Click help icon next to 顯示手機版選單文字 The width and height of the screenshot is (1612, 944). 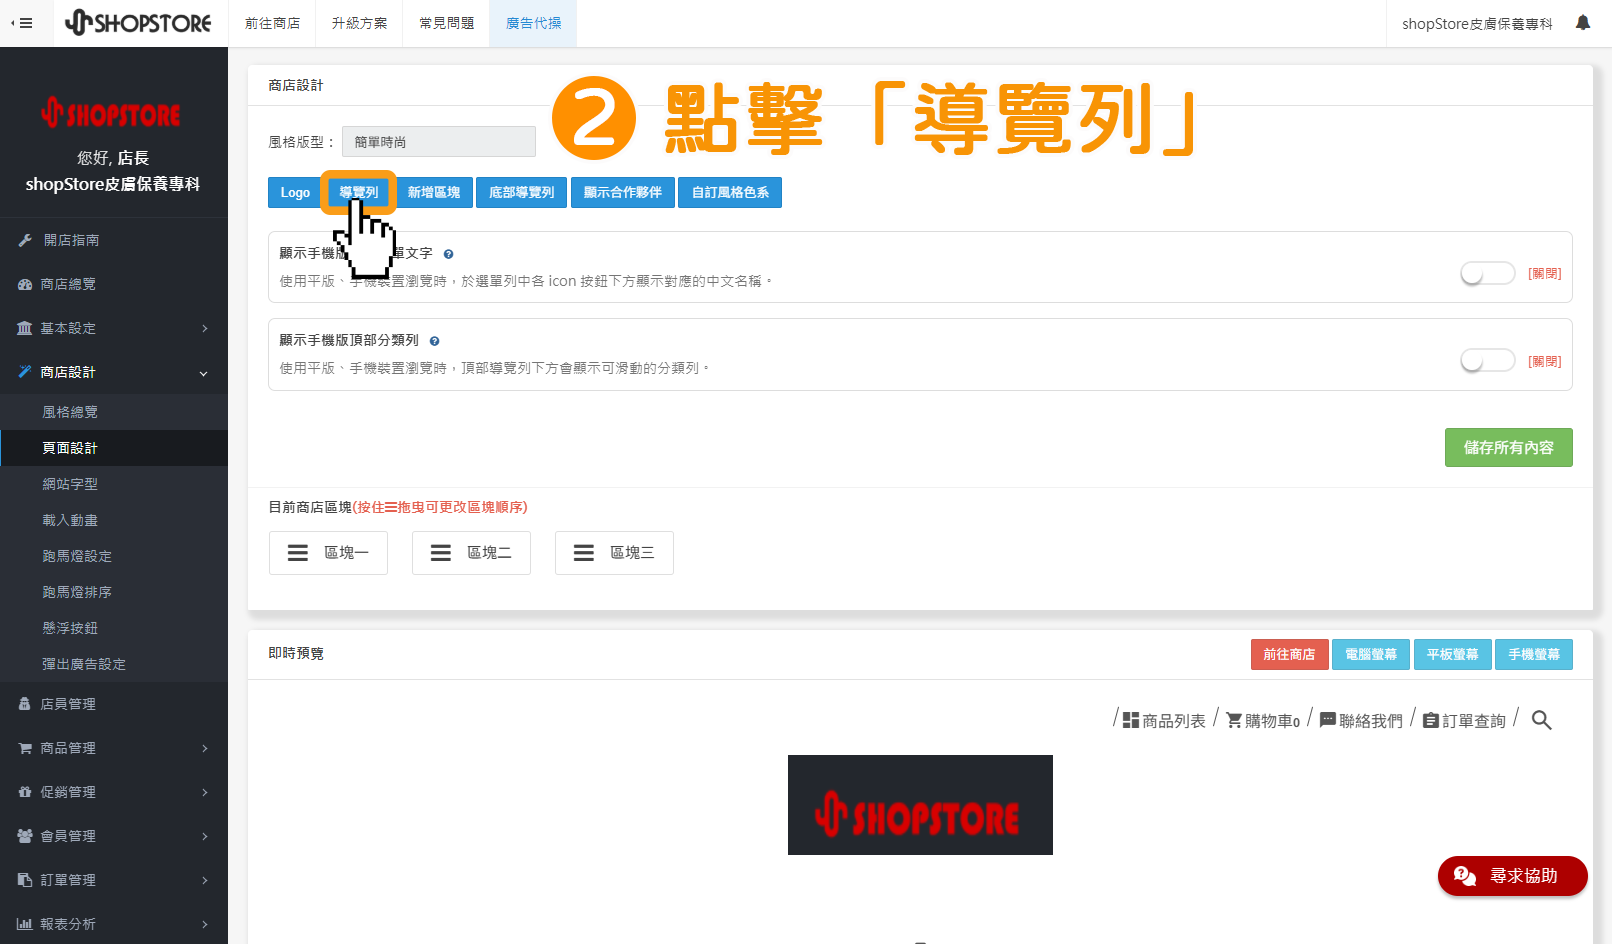click(x=448, y=254)
